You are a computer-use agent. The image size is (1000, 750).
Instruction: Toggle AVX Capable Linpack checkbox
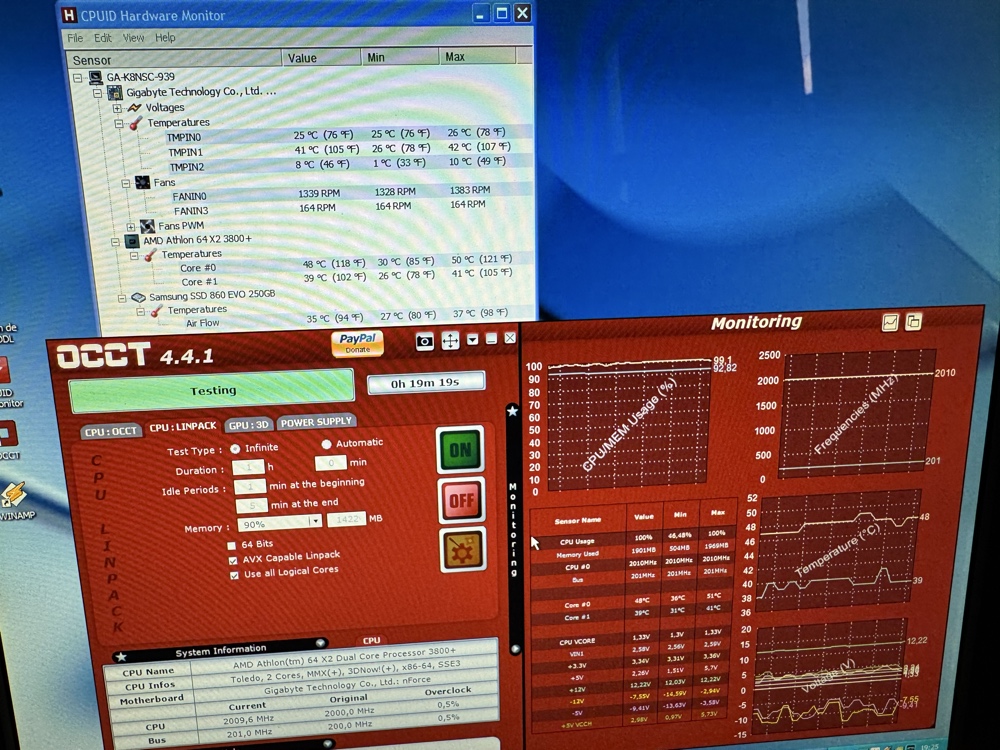tap(233, 561)
